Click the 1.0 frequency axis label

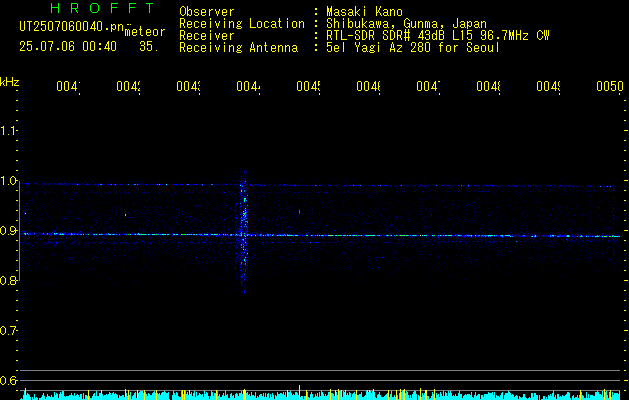tap(8, 181)
